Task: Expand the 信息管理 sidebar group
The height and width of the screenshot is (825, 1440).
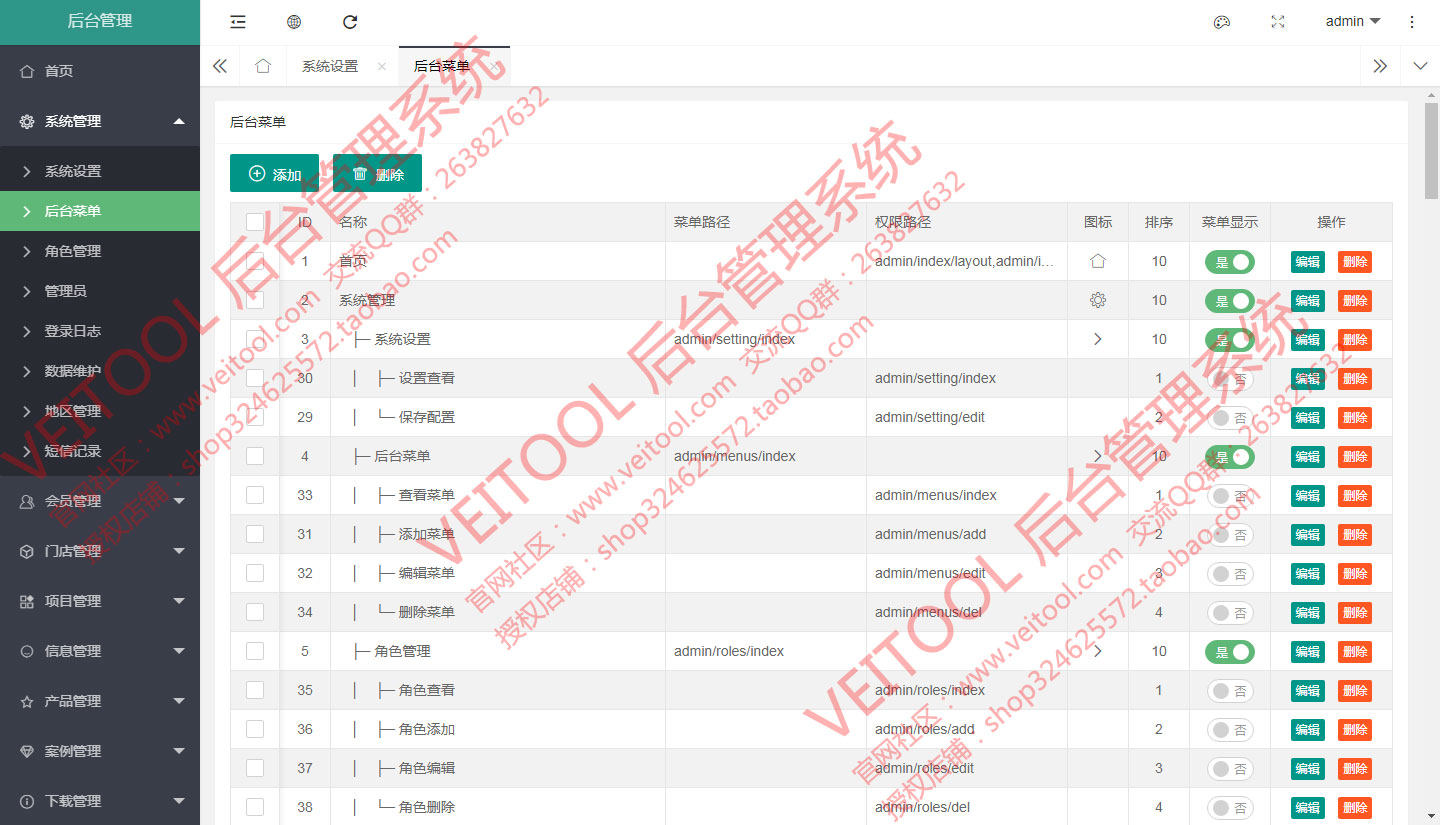Action: click(x=179, y=651)
